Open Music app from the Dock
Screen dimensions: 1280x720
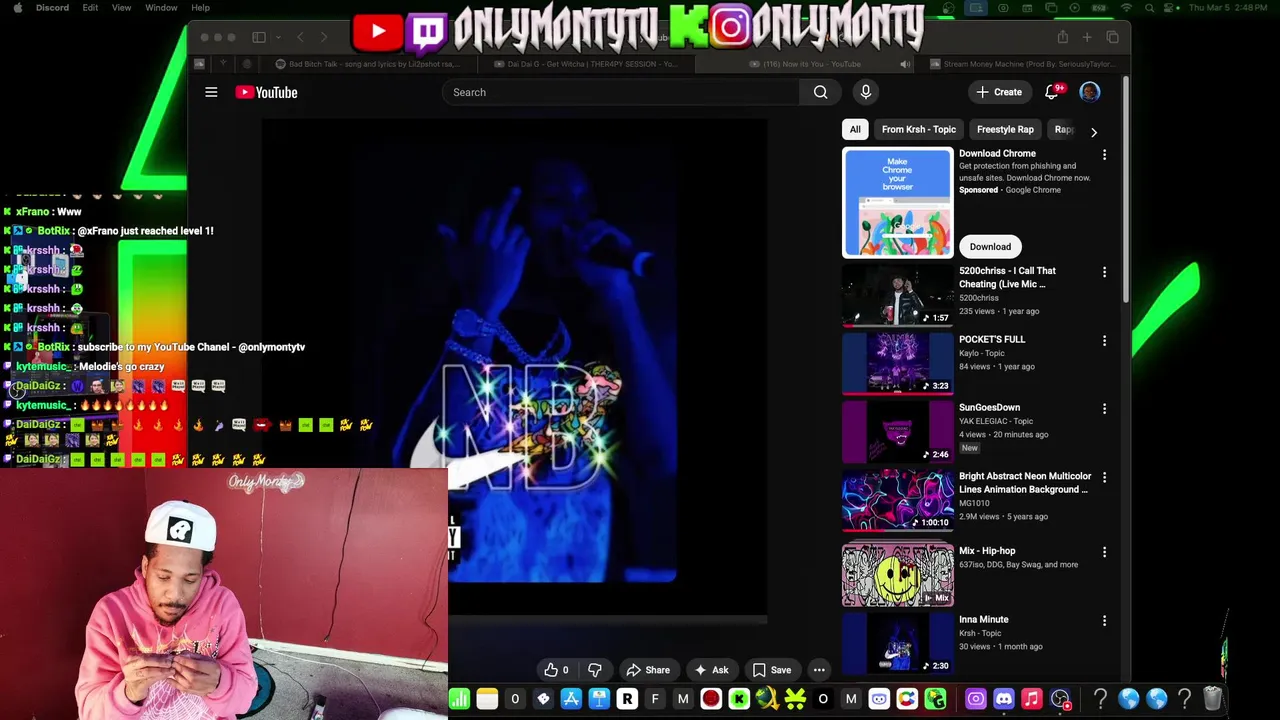point(1032,699)
